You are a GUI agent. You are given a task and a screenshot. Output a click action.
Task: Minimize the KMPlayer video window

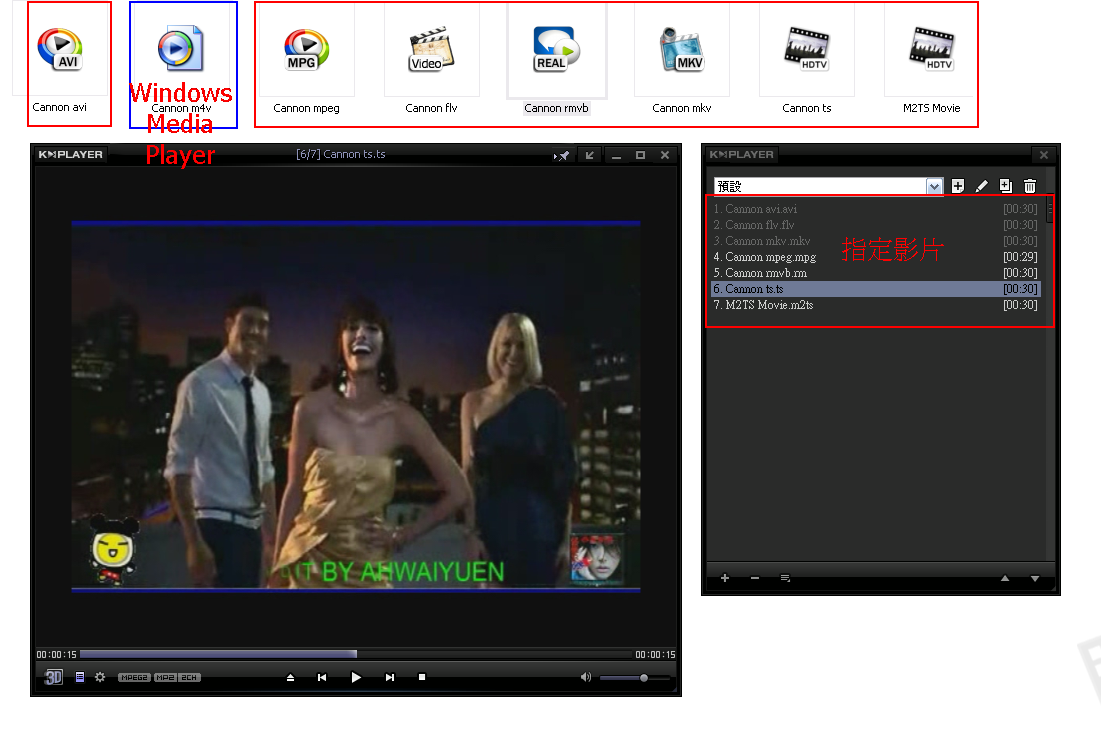pyautogui.click(x=617, y=155)
